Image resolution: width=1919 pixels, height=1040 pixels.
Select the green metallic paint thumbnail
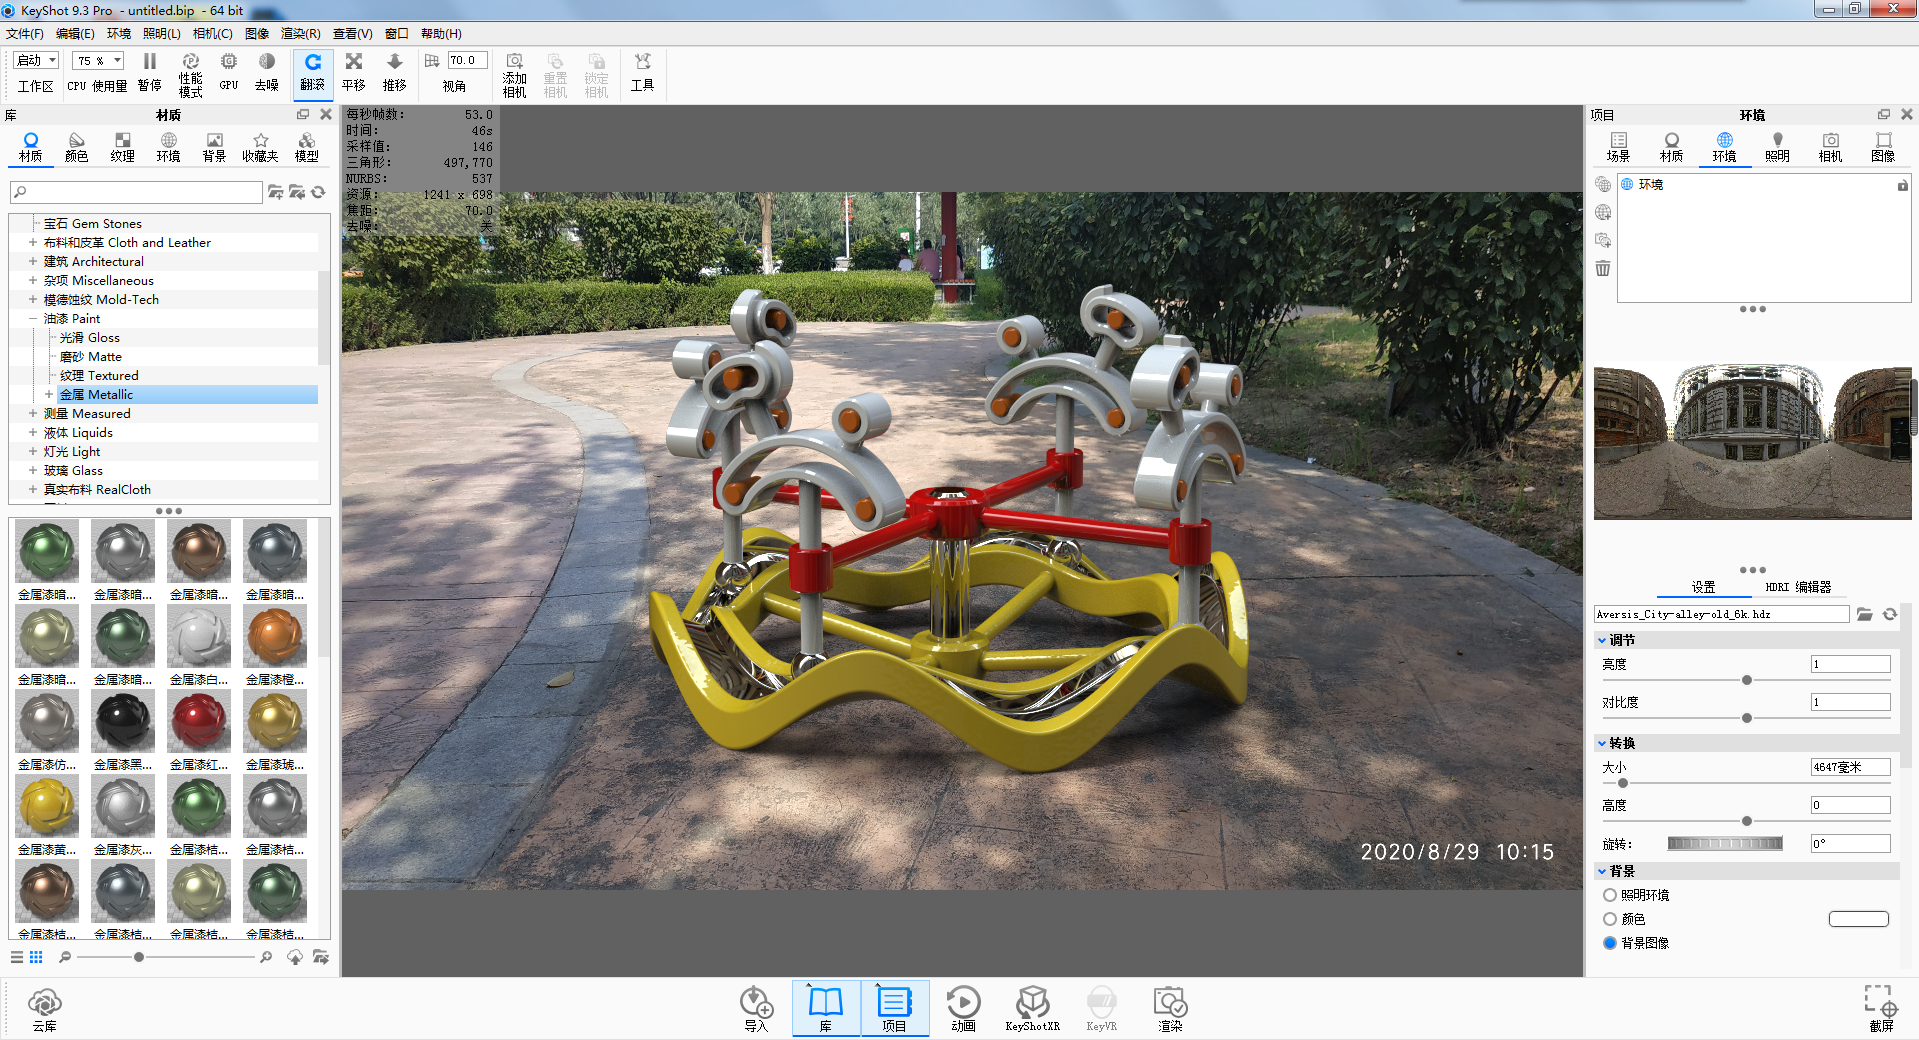click(47, 551)
